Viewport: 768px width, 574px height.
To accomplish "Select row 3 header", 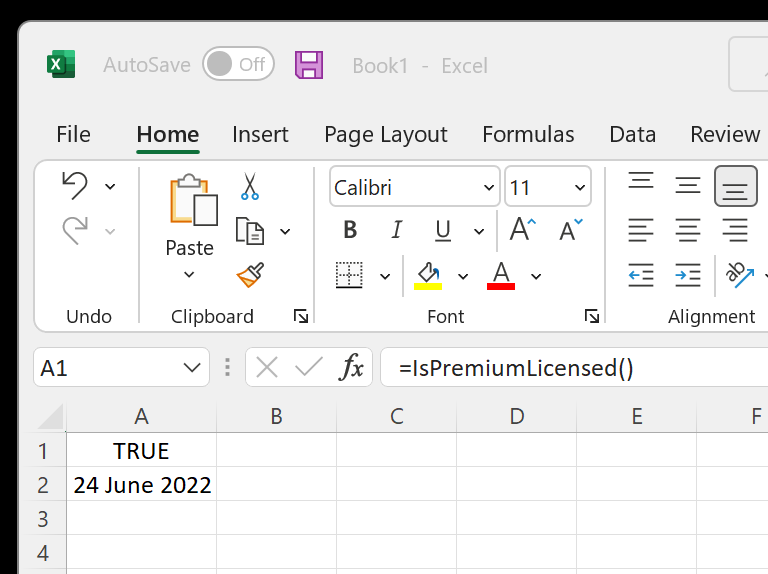I will click(x=43, y=519).
